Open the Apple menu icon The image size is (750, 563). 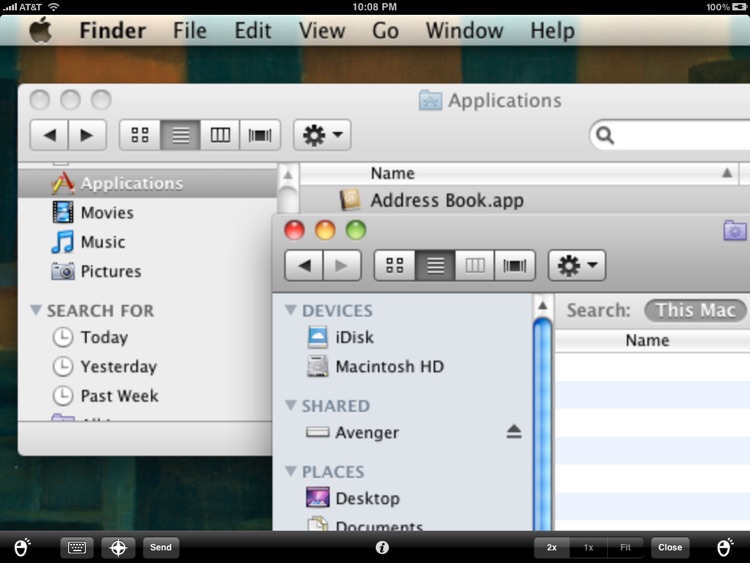click(40, 31)
